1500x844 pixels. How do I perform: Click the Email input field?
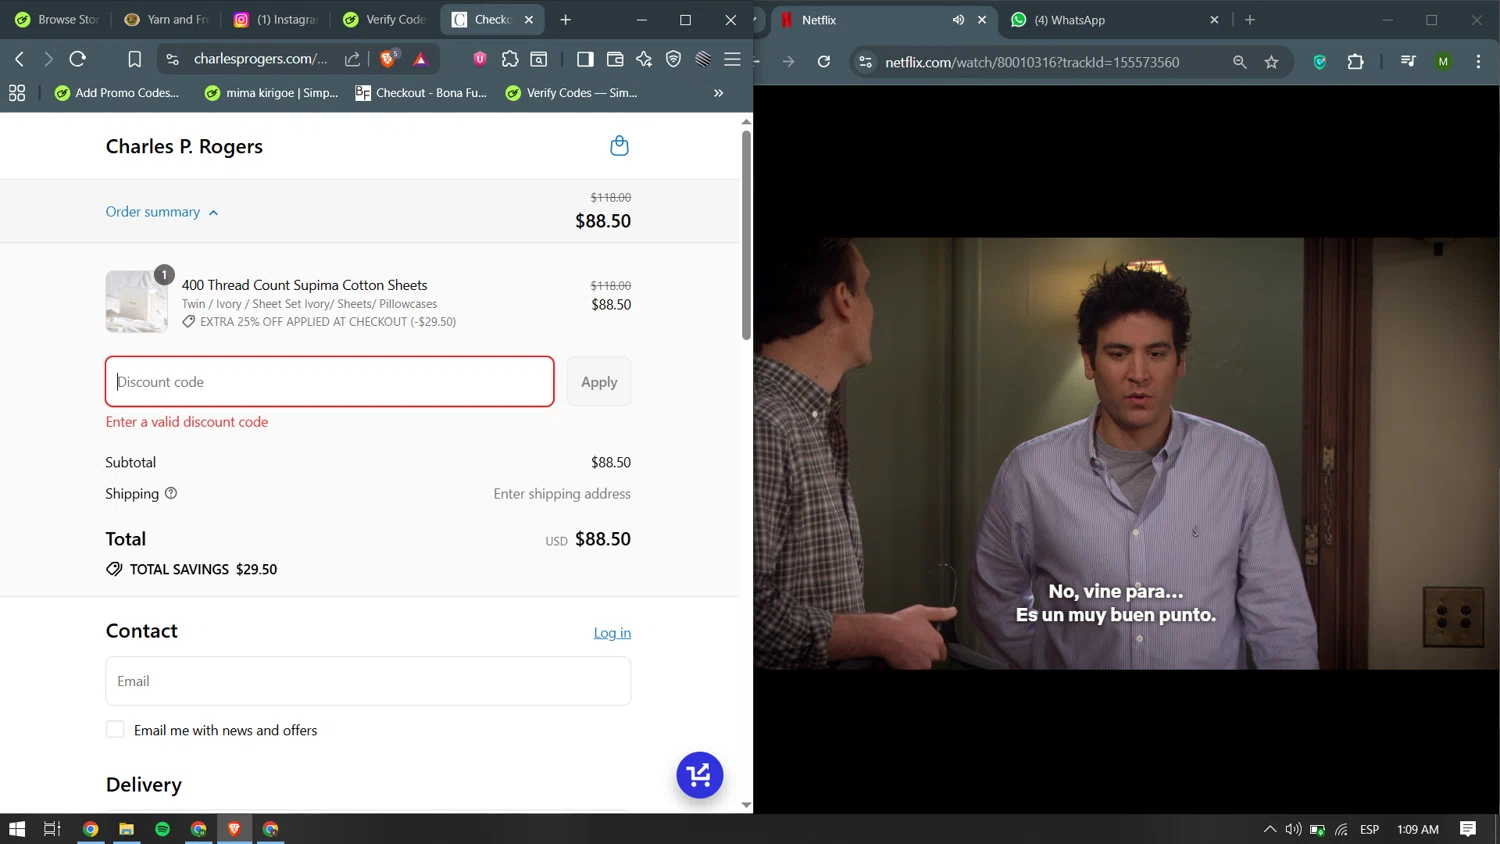tap(368, 681)
